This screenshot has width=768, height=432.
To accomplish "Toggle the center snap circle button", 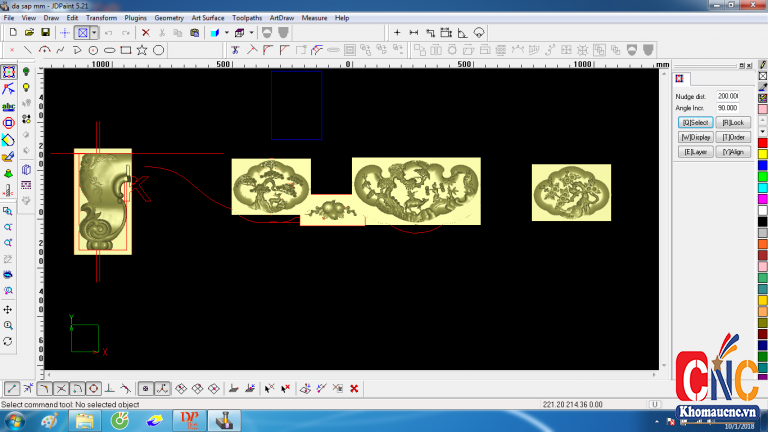I will pos(93,388).
